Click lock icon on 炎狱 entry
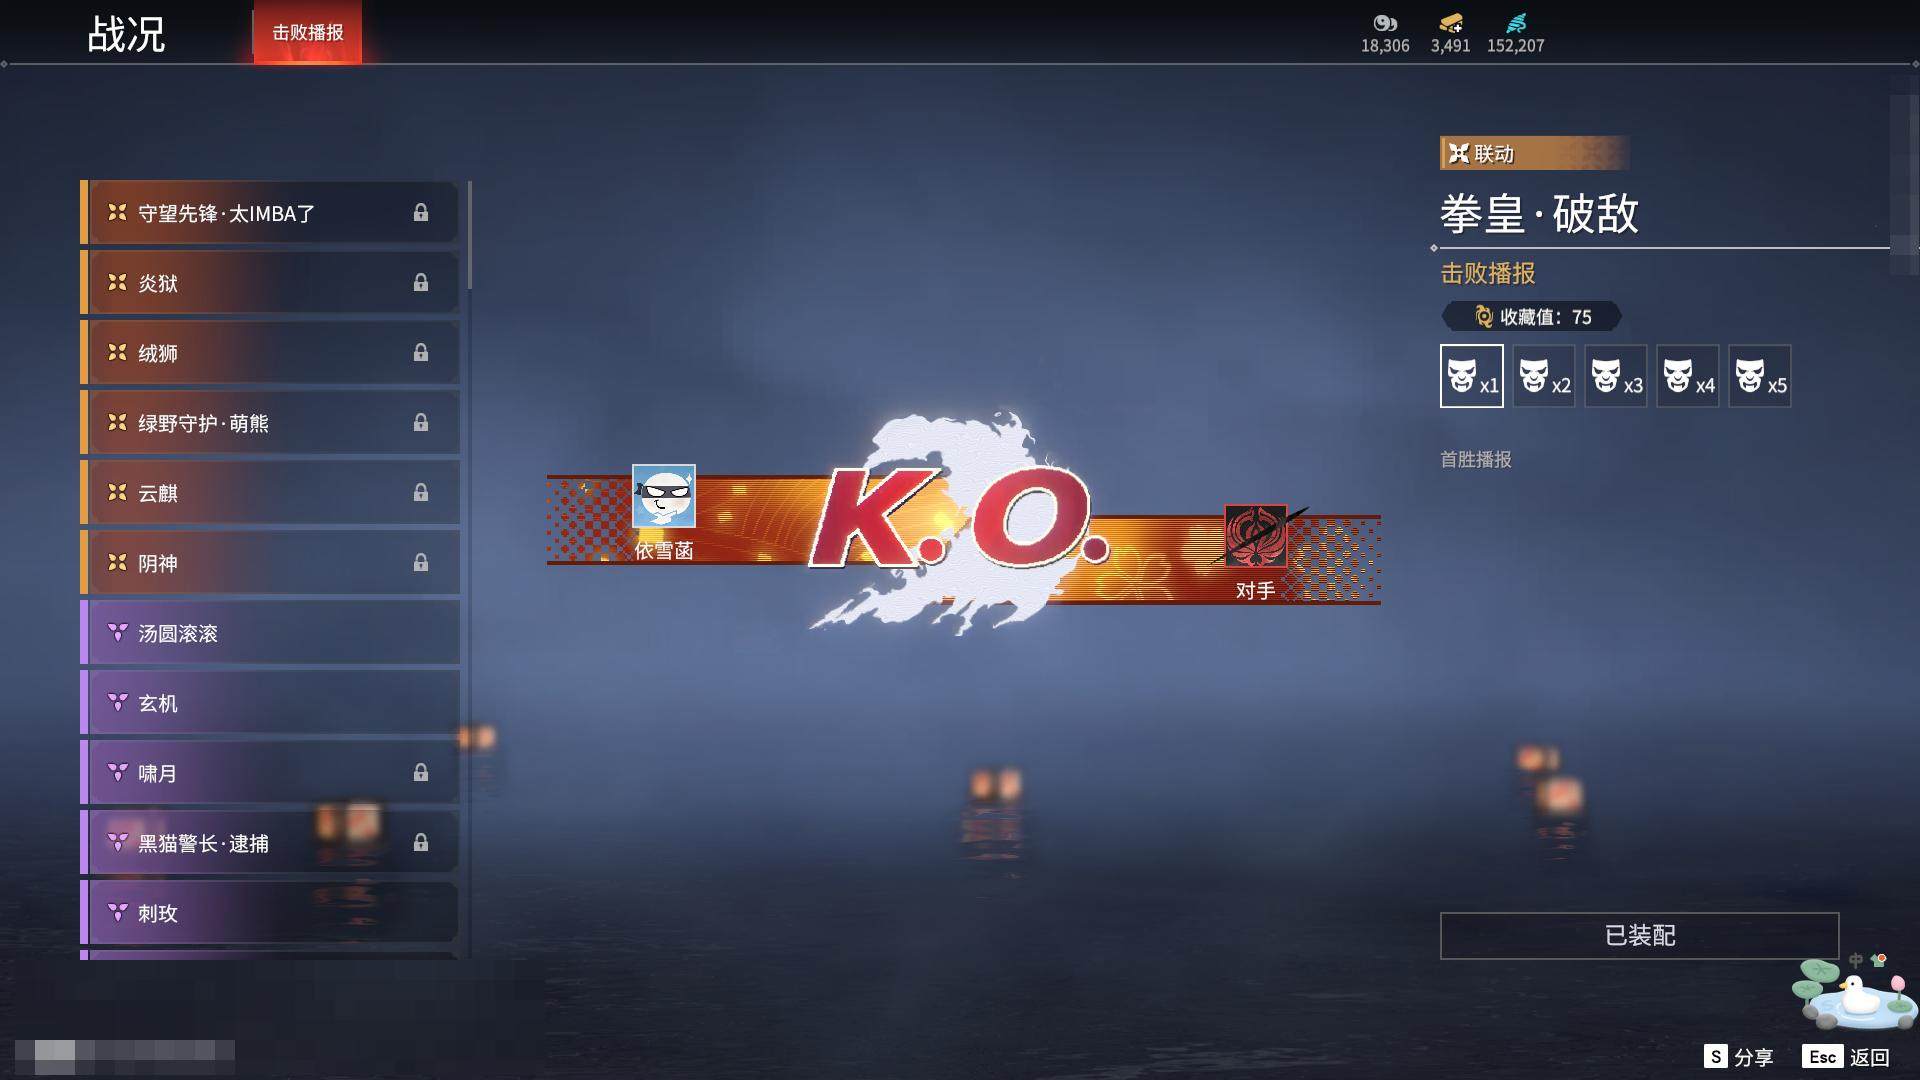The height and width of the screenshot is (1080, 1920). [x=421, y=283]
